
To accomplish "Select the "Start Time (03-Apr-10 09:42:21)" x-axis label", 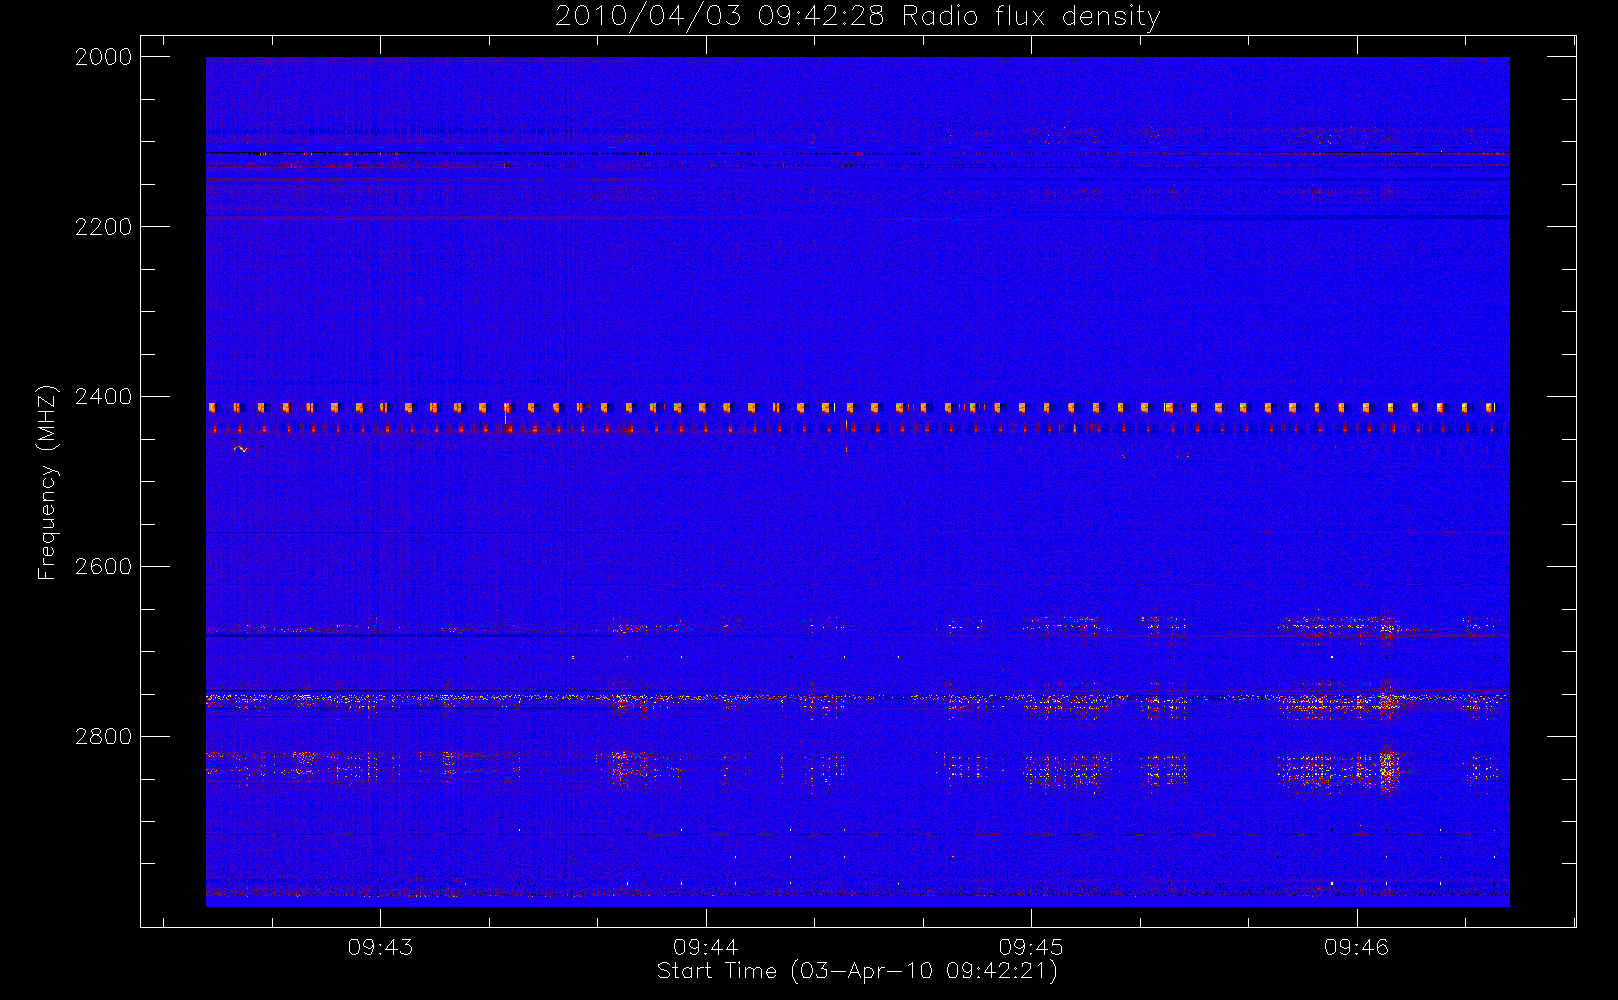I will [857, 971].
